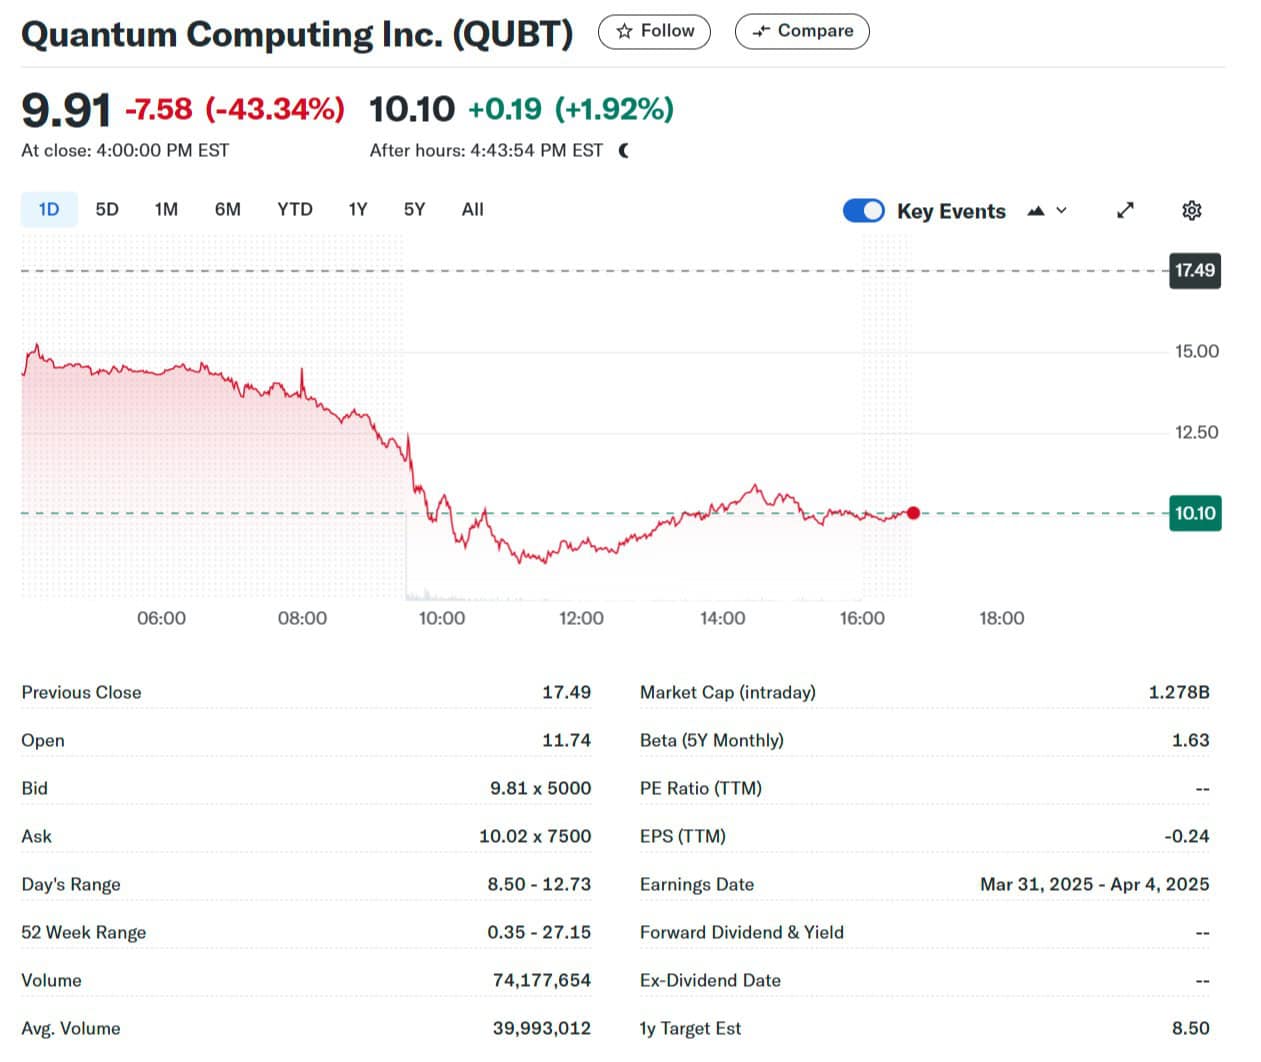This screenshot has height=1062, width=1261.
Task: Switch to the 5D chart tab
Action: (x=106, y=209)
